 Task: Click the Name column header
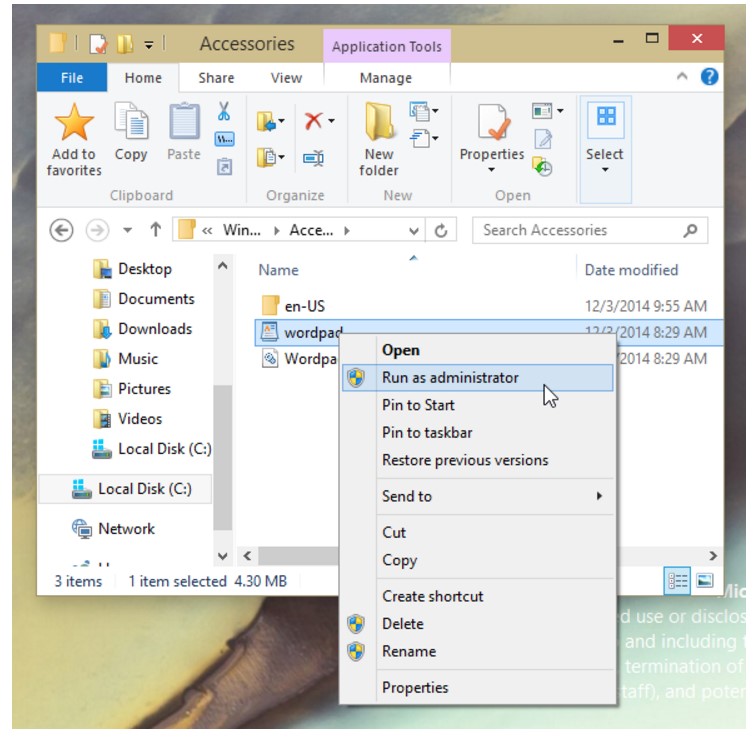point(278,270)
